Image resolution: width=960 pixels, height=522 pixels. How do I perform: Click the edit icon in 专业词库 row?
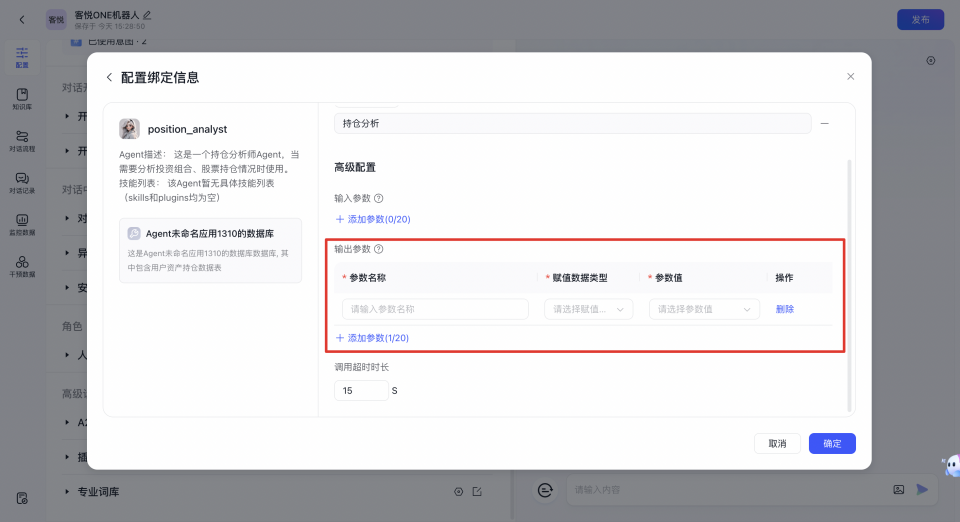(477, 491)
